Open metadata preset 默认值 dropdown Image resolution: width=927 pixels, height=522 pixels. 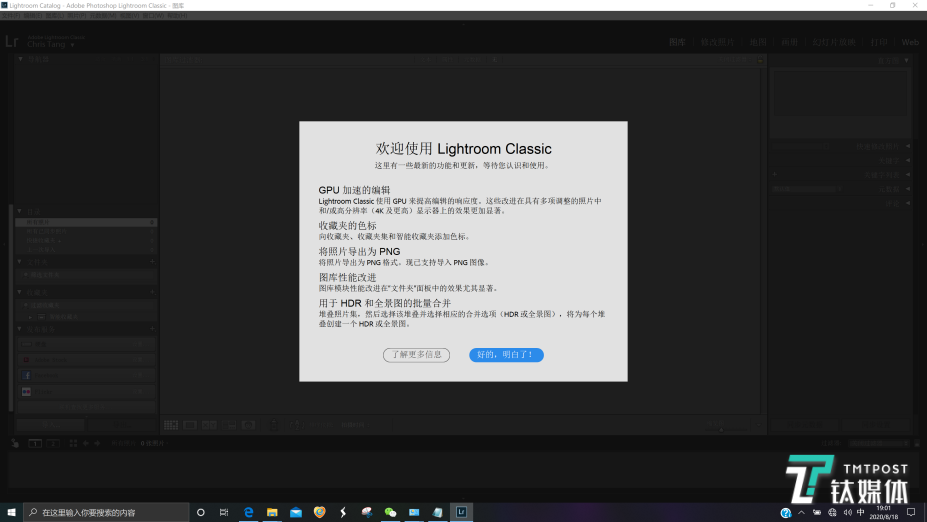click(x=806, y=189)
